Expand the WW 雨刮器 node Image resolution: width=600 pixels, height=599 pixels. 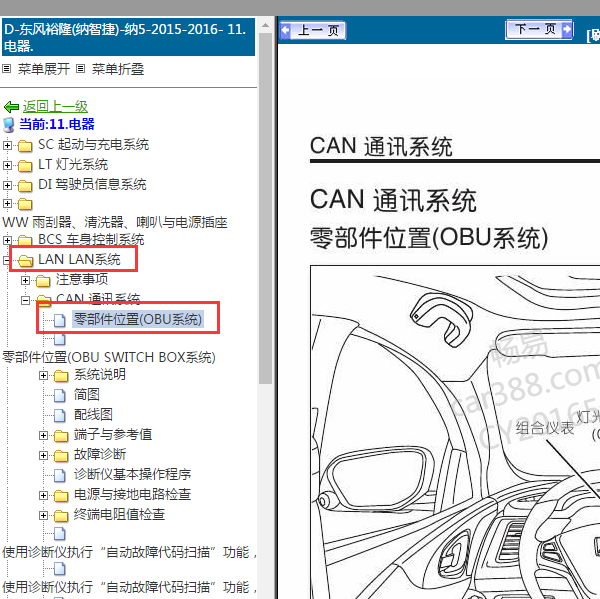point(7,204)
